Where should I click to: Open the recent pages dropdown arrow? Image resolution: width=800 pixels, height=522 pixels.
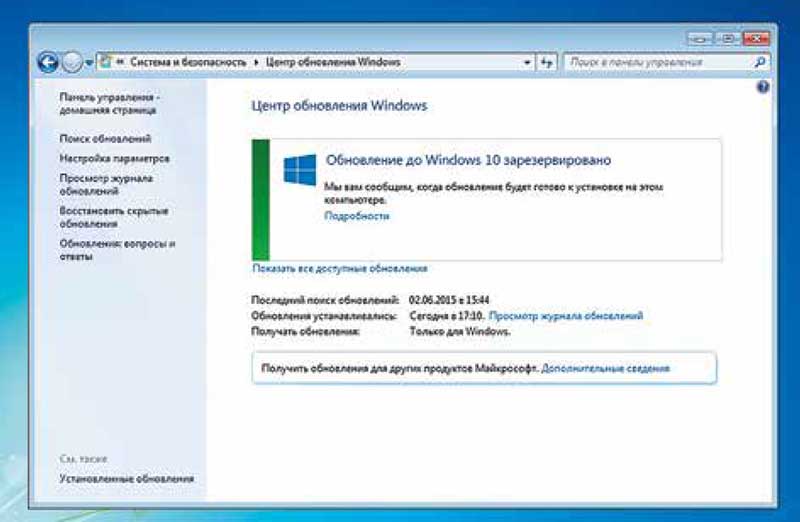point(89,63)
